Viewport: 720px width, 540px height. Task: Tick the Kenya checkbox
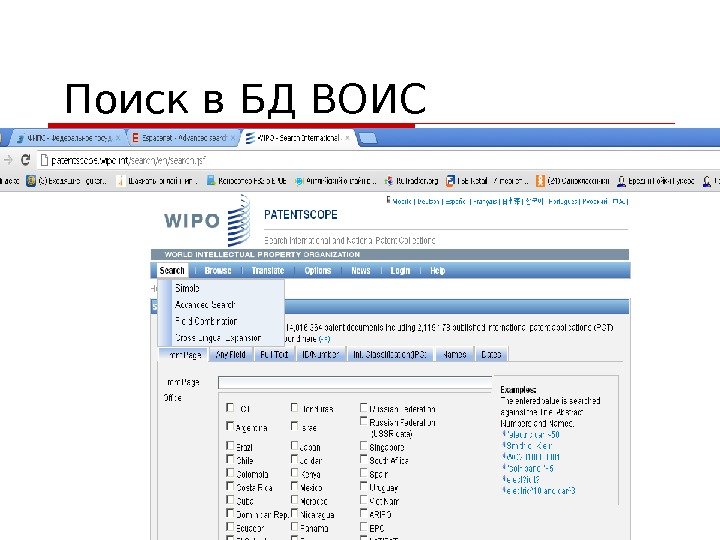click(294, 472)
